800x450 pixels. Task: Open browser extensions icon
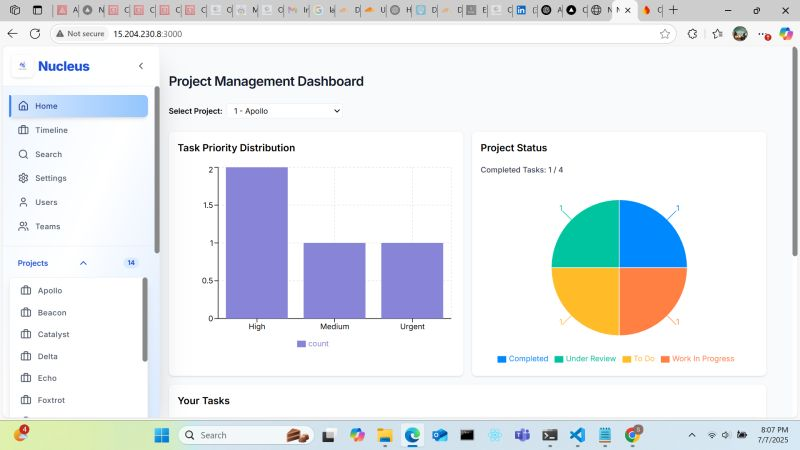[x=692, y=34]
